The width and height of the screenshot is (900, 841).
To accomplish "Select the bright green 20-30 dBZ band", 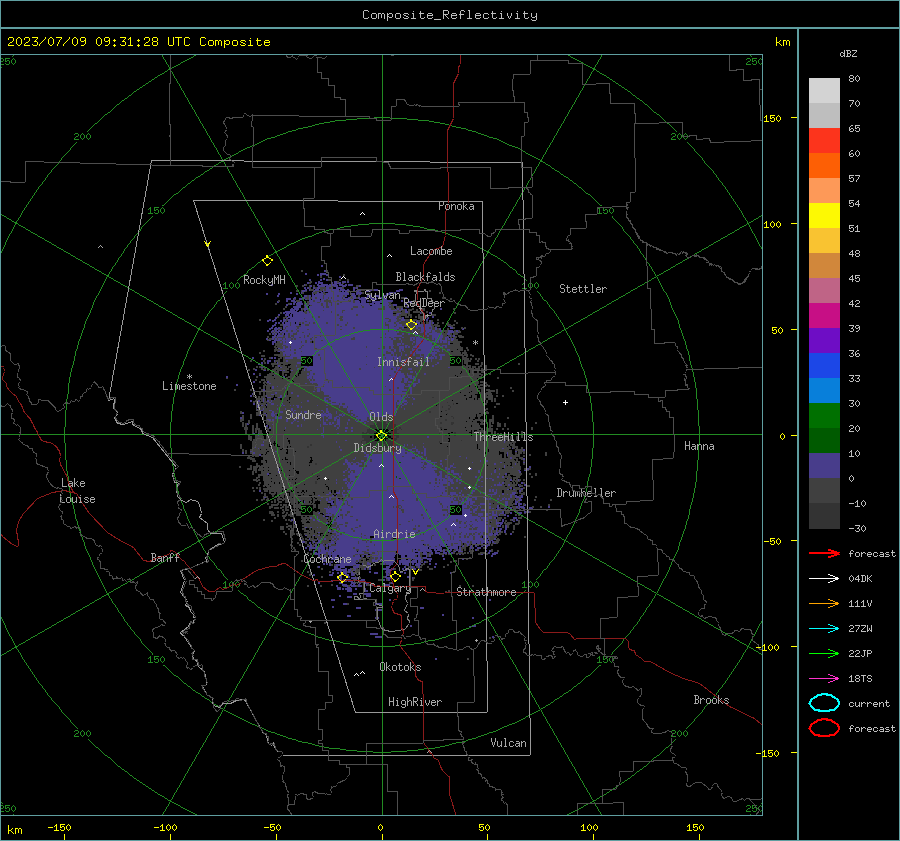I will (824, 416).
